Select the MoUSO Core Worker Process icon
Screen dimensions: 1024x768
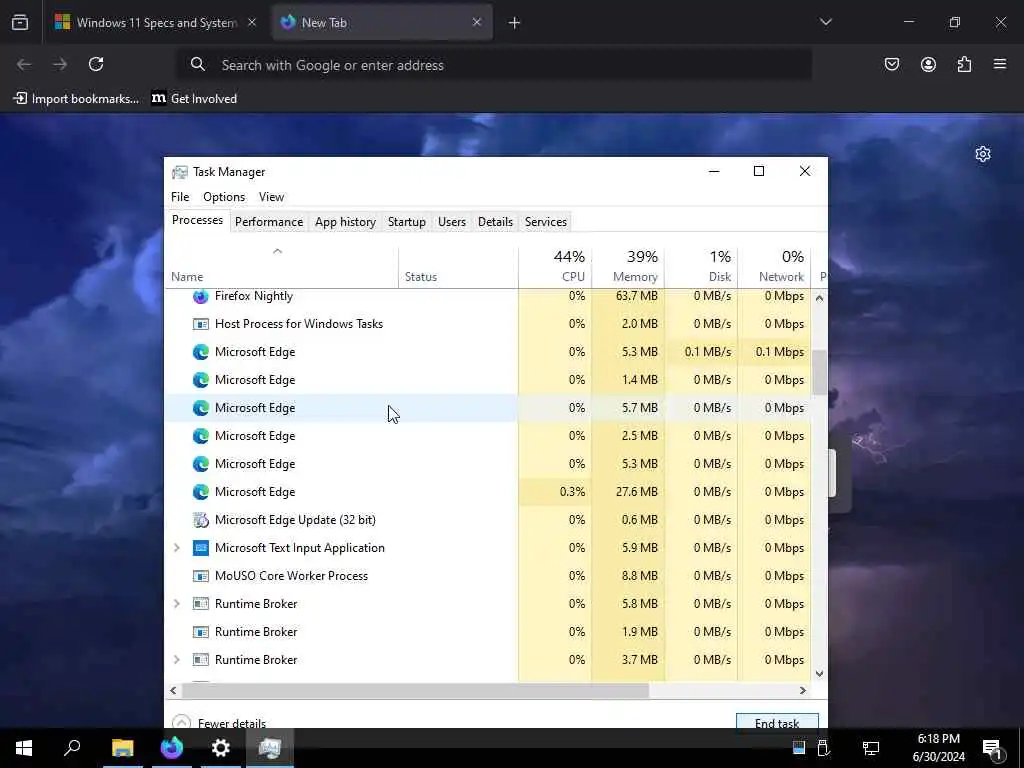coord(200,576)
